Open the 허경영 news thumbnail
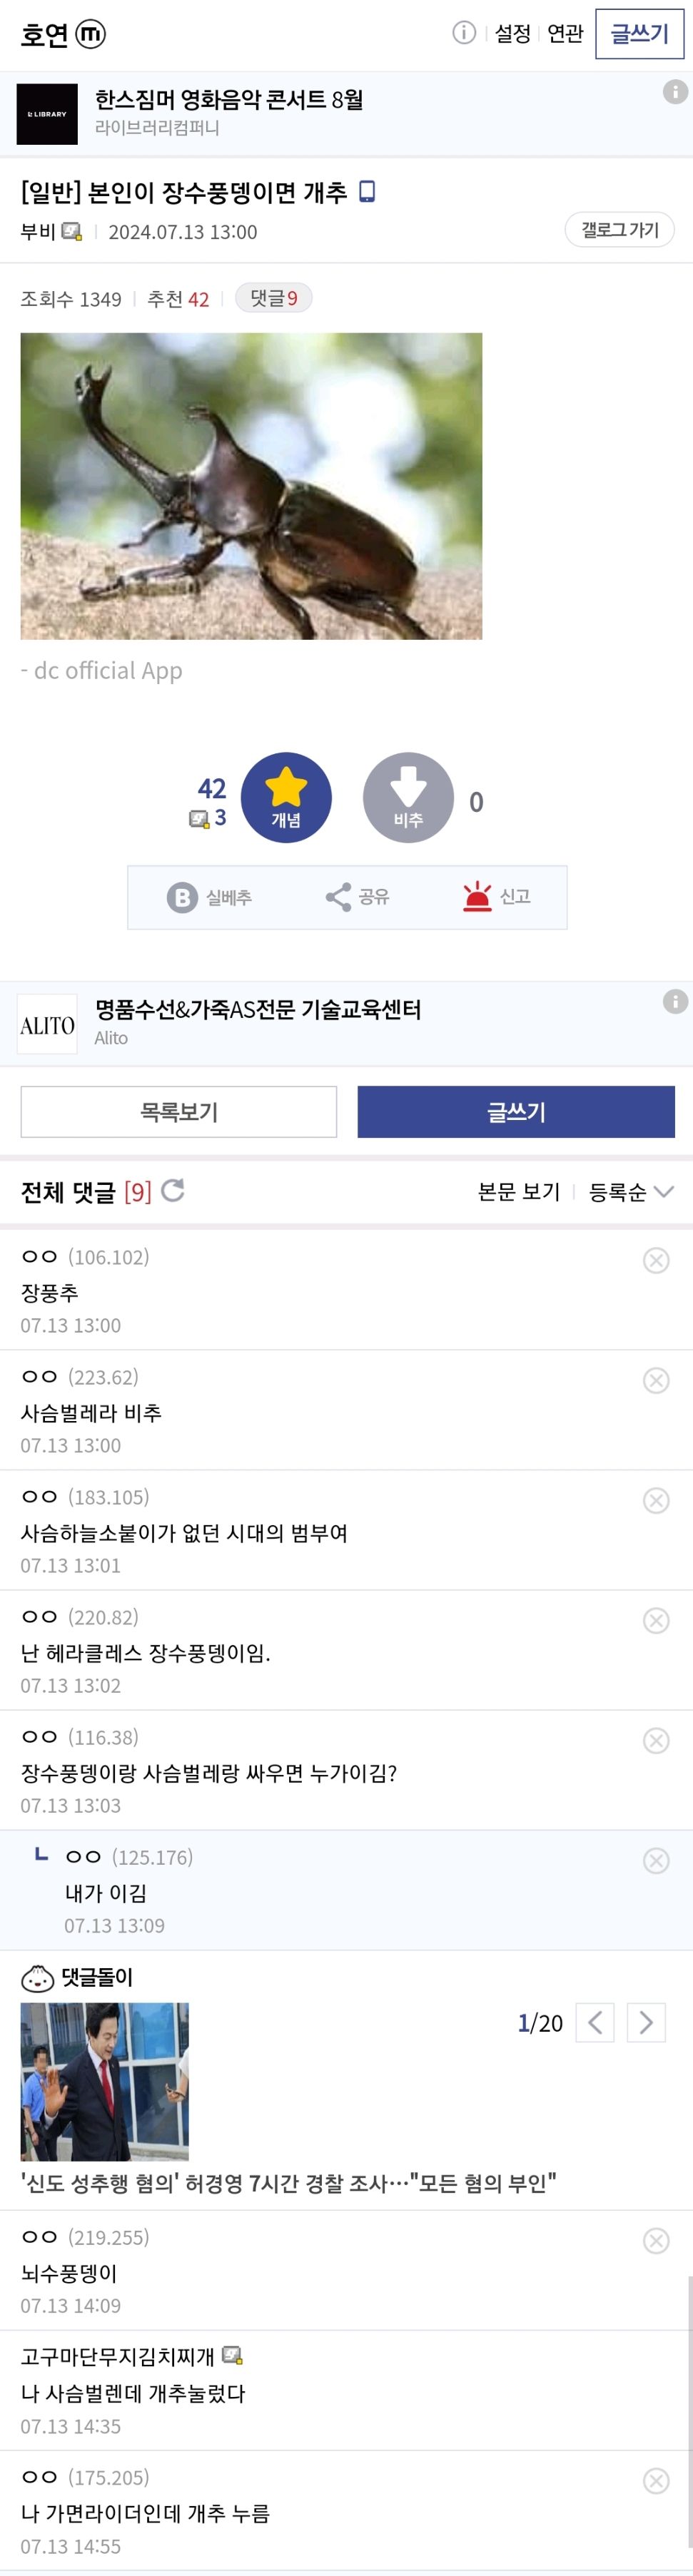 click(105, 2081)
